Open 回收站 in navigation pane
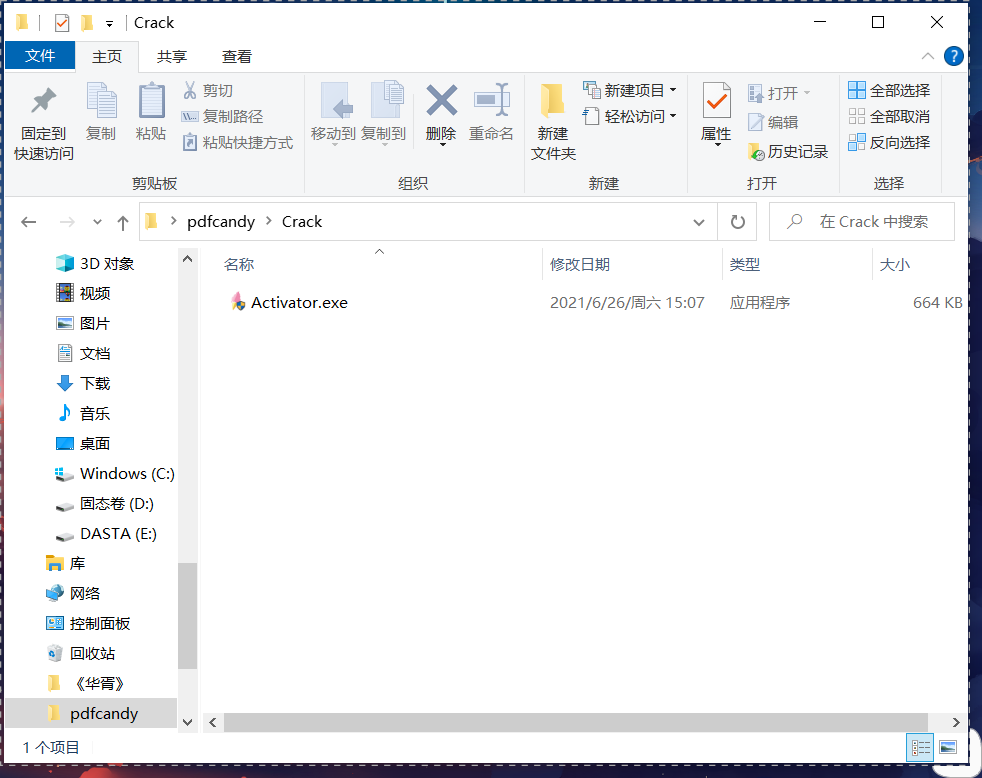The height and width of the screenshot is (778, 982). pos(81,653)
